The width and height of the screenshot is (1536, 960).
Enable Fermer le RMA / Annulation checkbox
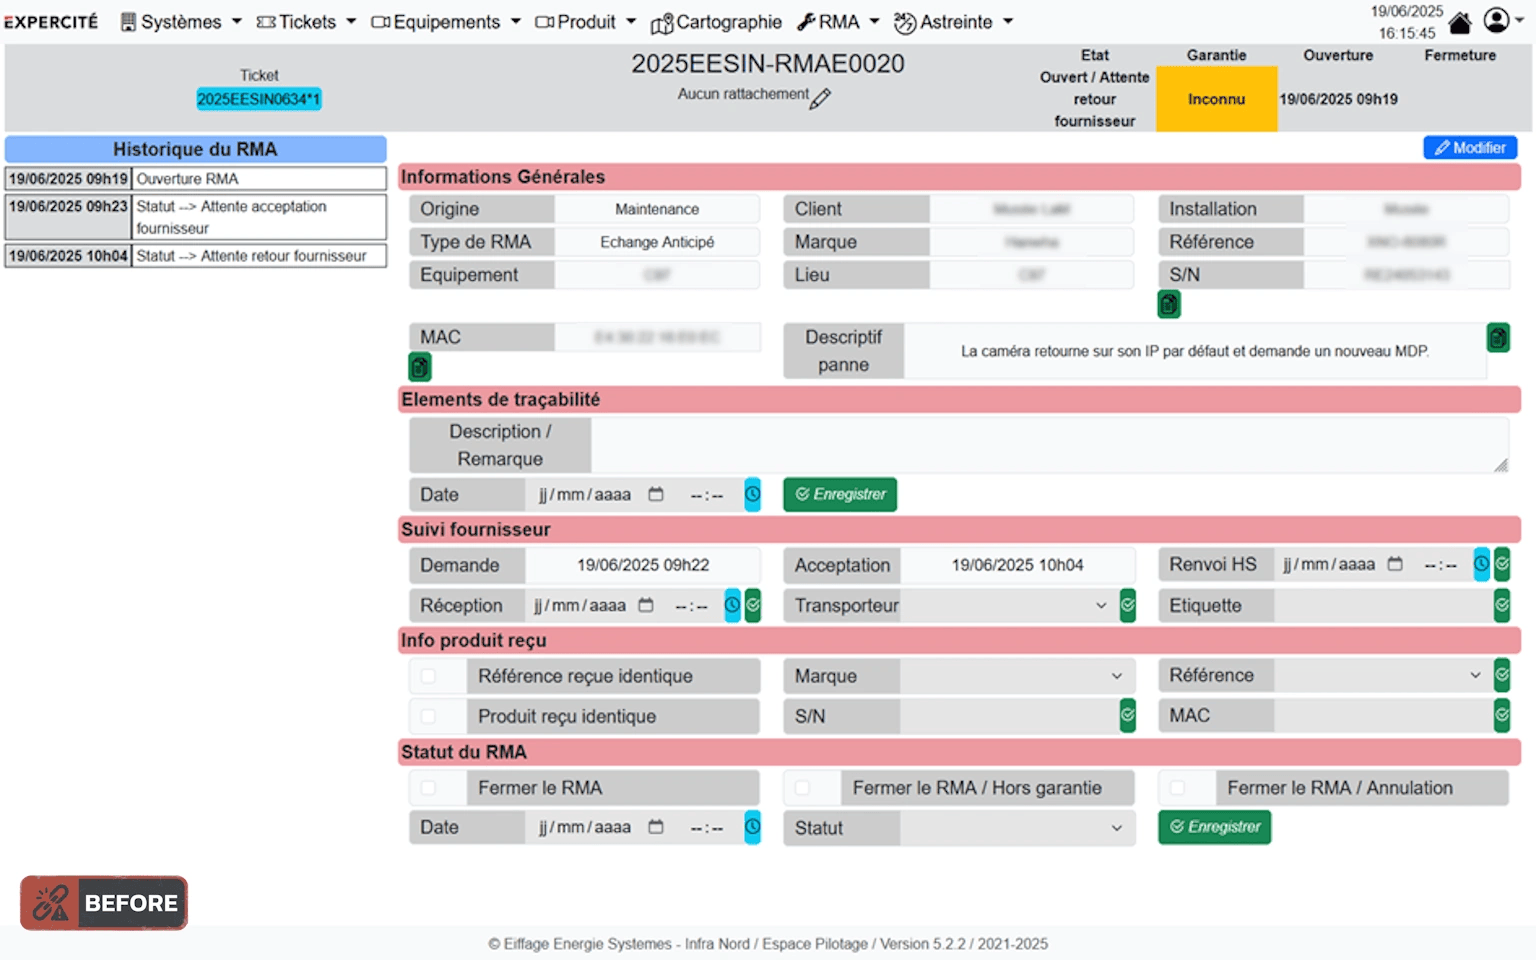point(1178,788)
